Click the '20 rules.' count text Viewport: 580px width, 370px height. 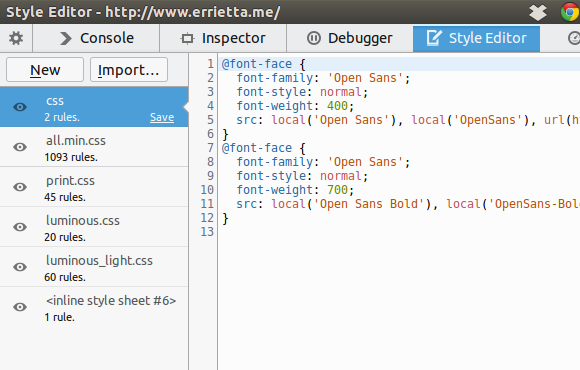point(65,237)
